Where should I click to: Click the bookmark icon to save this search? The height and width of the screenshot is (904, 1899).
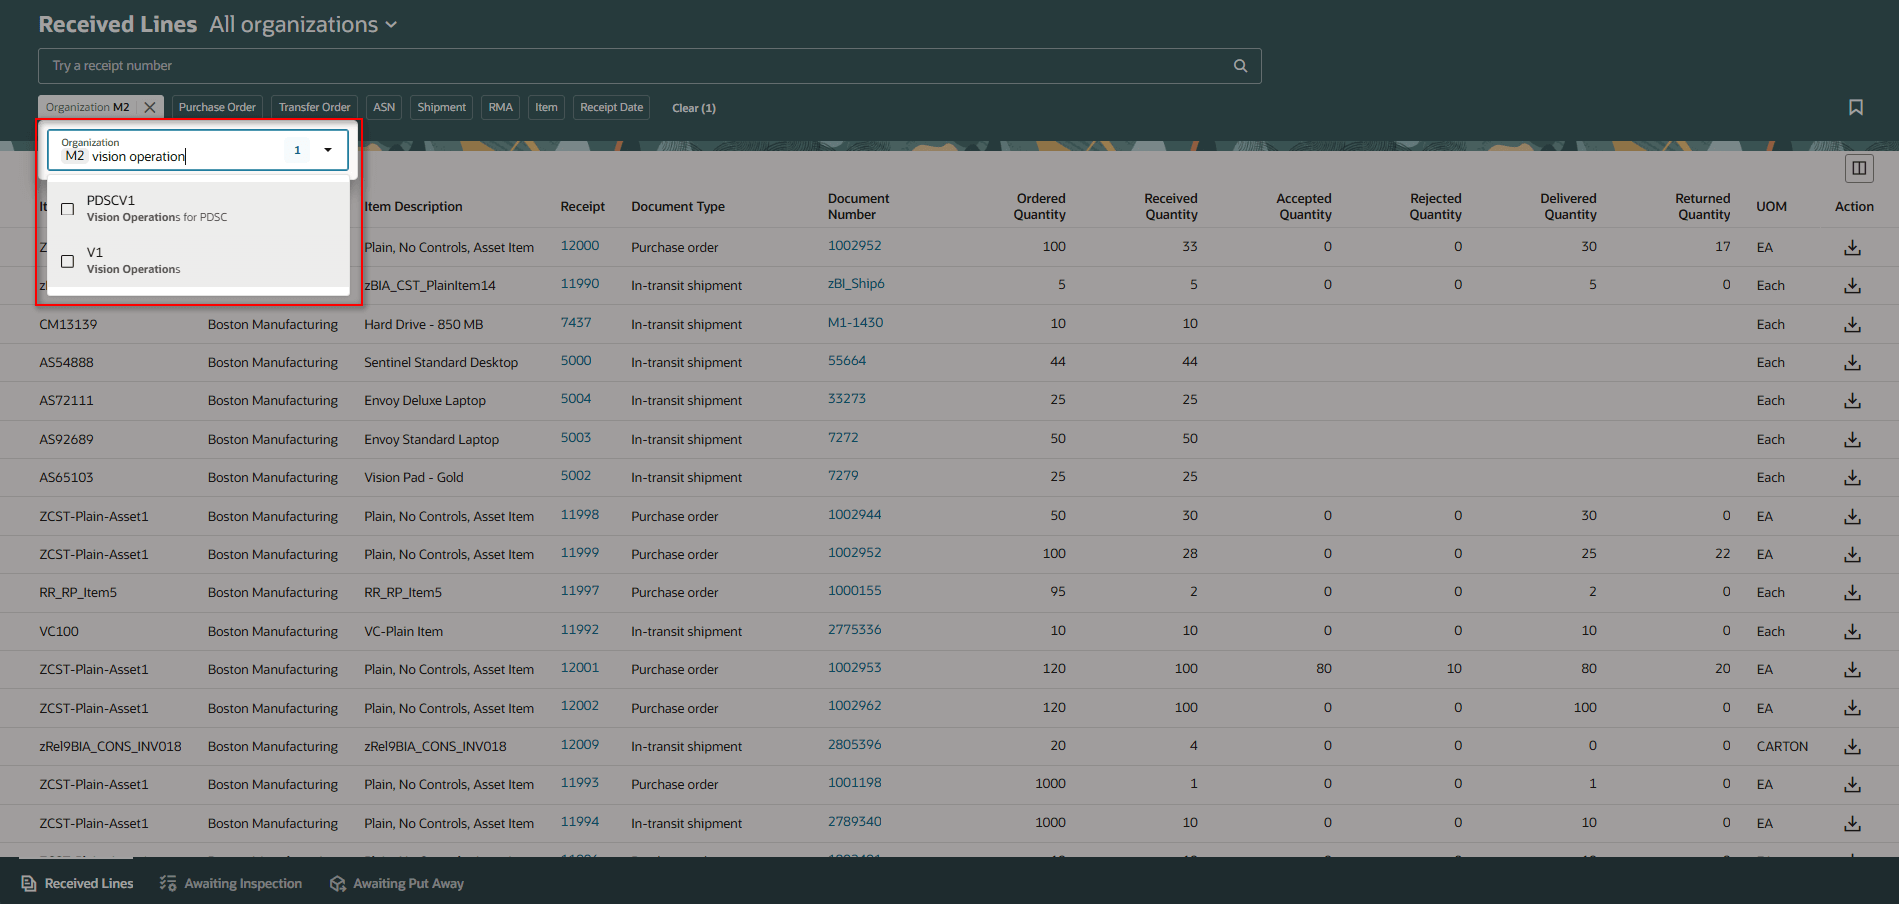1856,107
